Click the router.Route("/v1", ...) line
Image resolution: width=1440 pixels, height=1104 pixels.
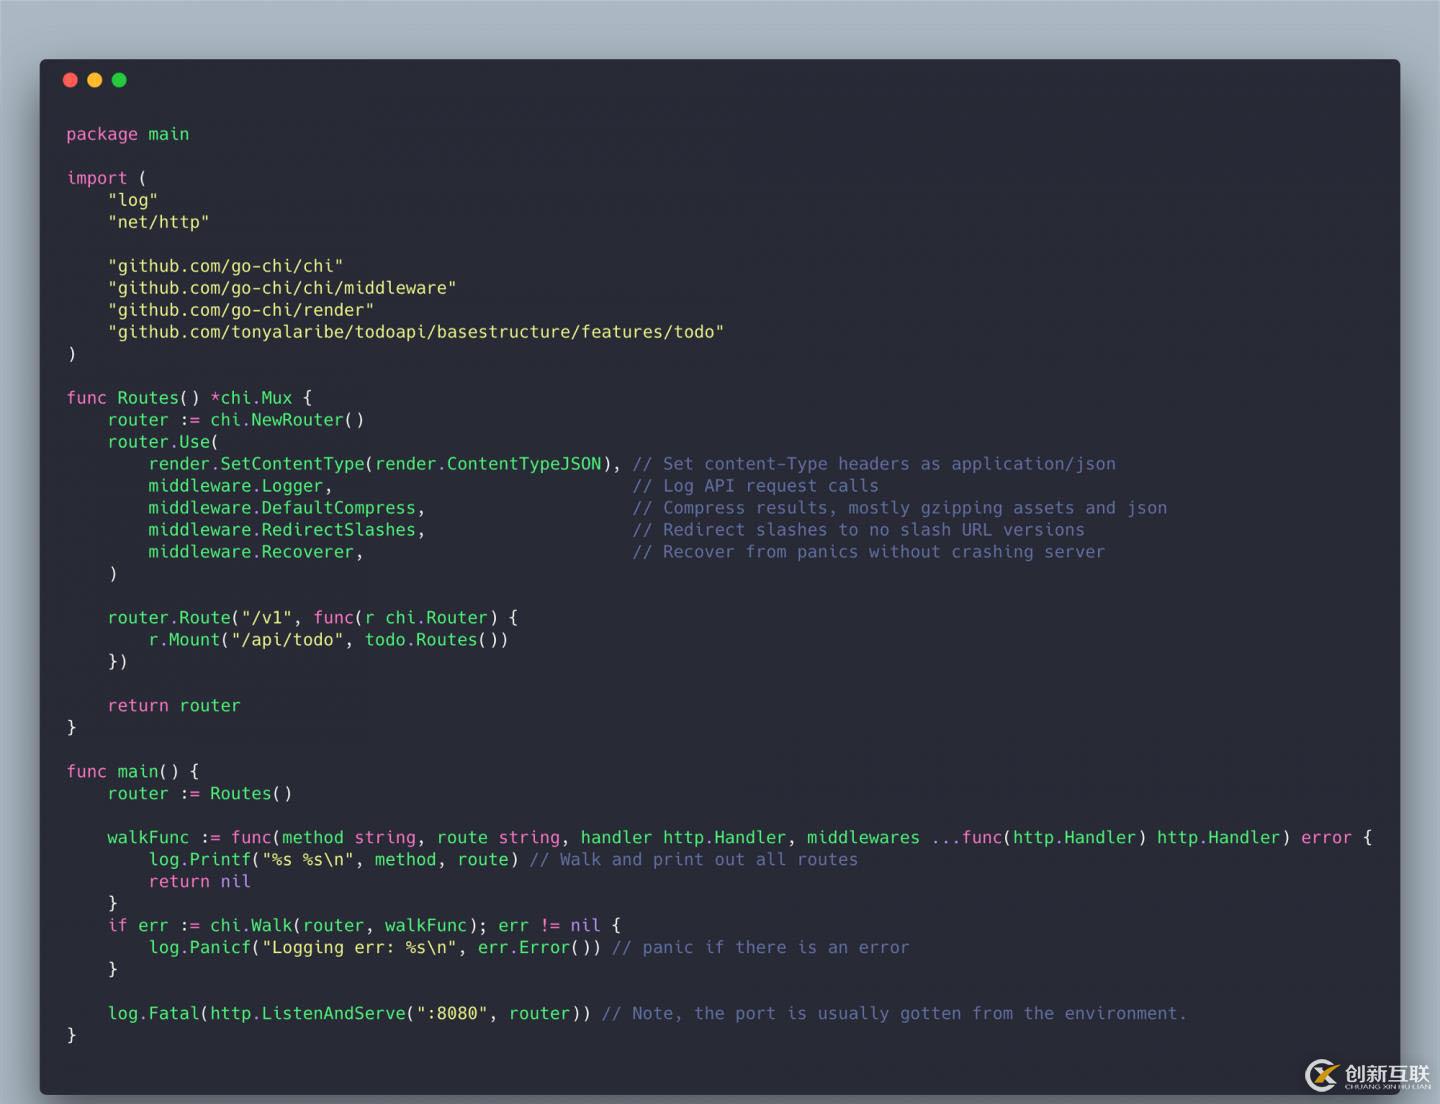pyautogui.click(x=313, y=618)
